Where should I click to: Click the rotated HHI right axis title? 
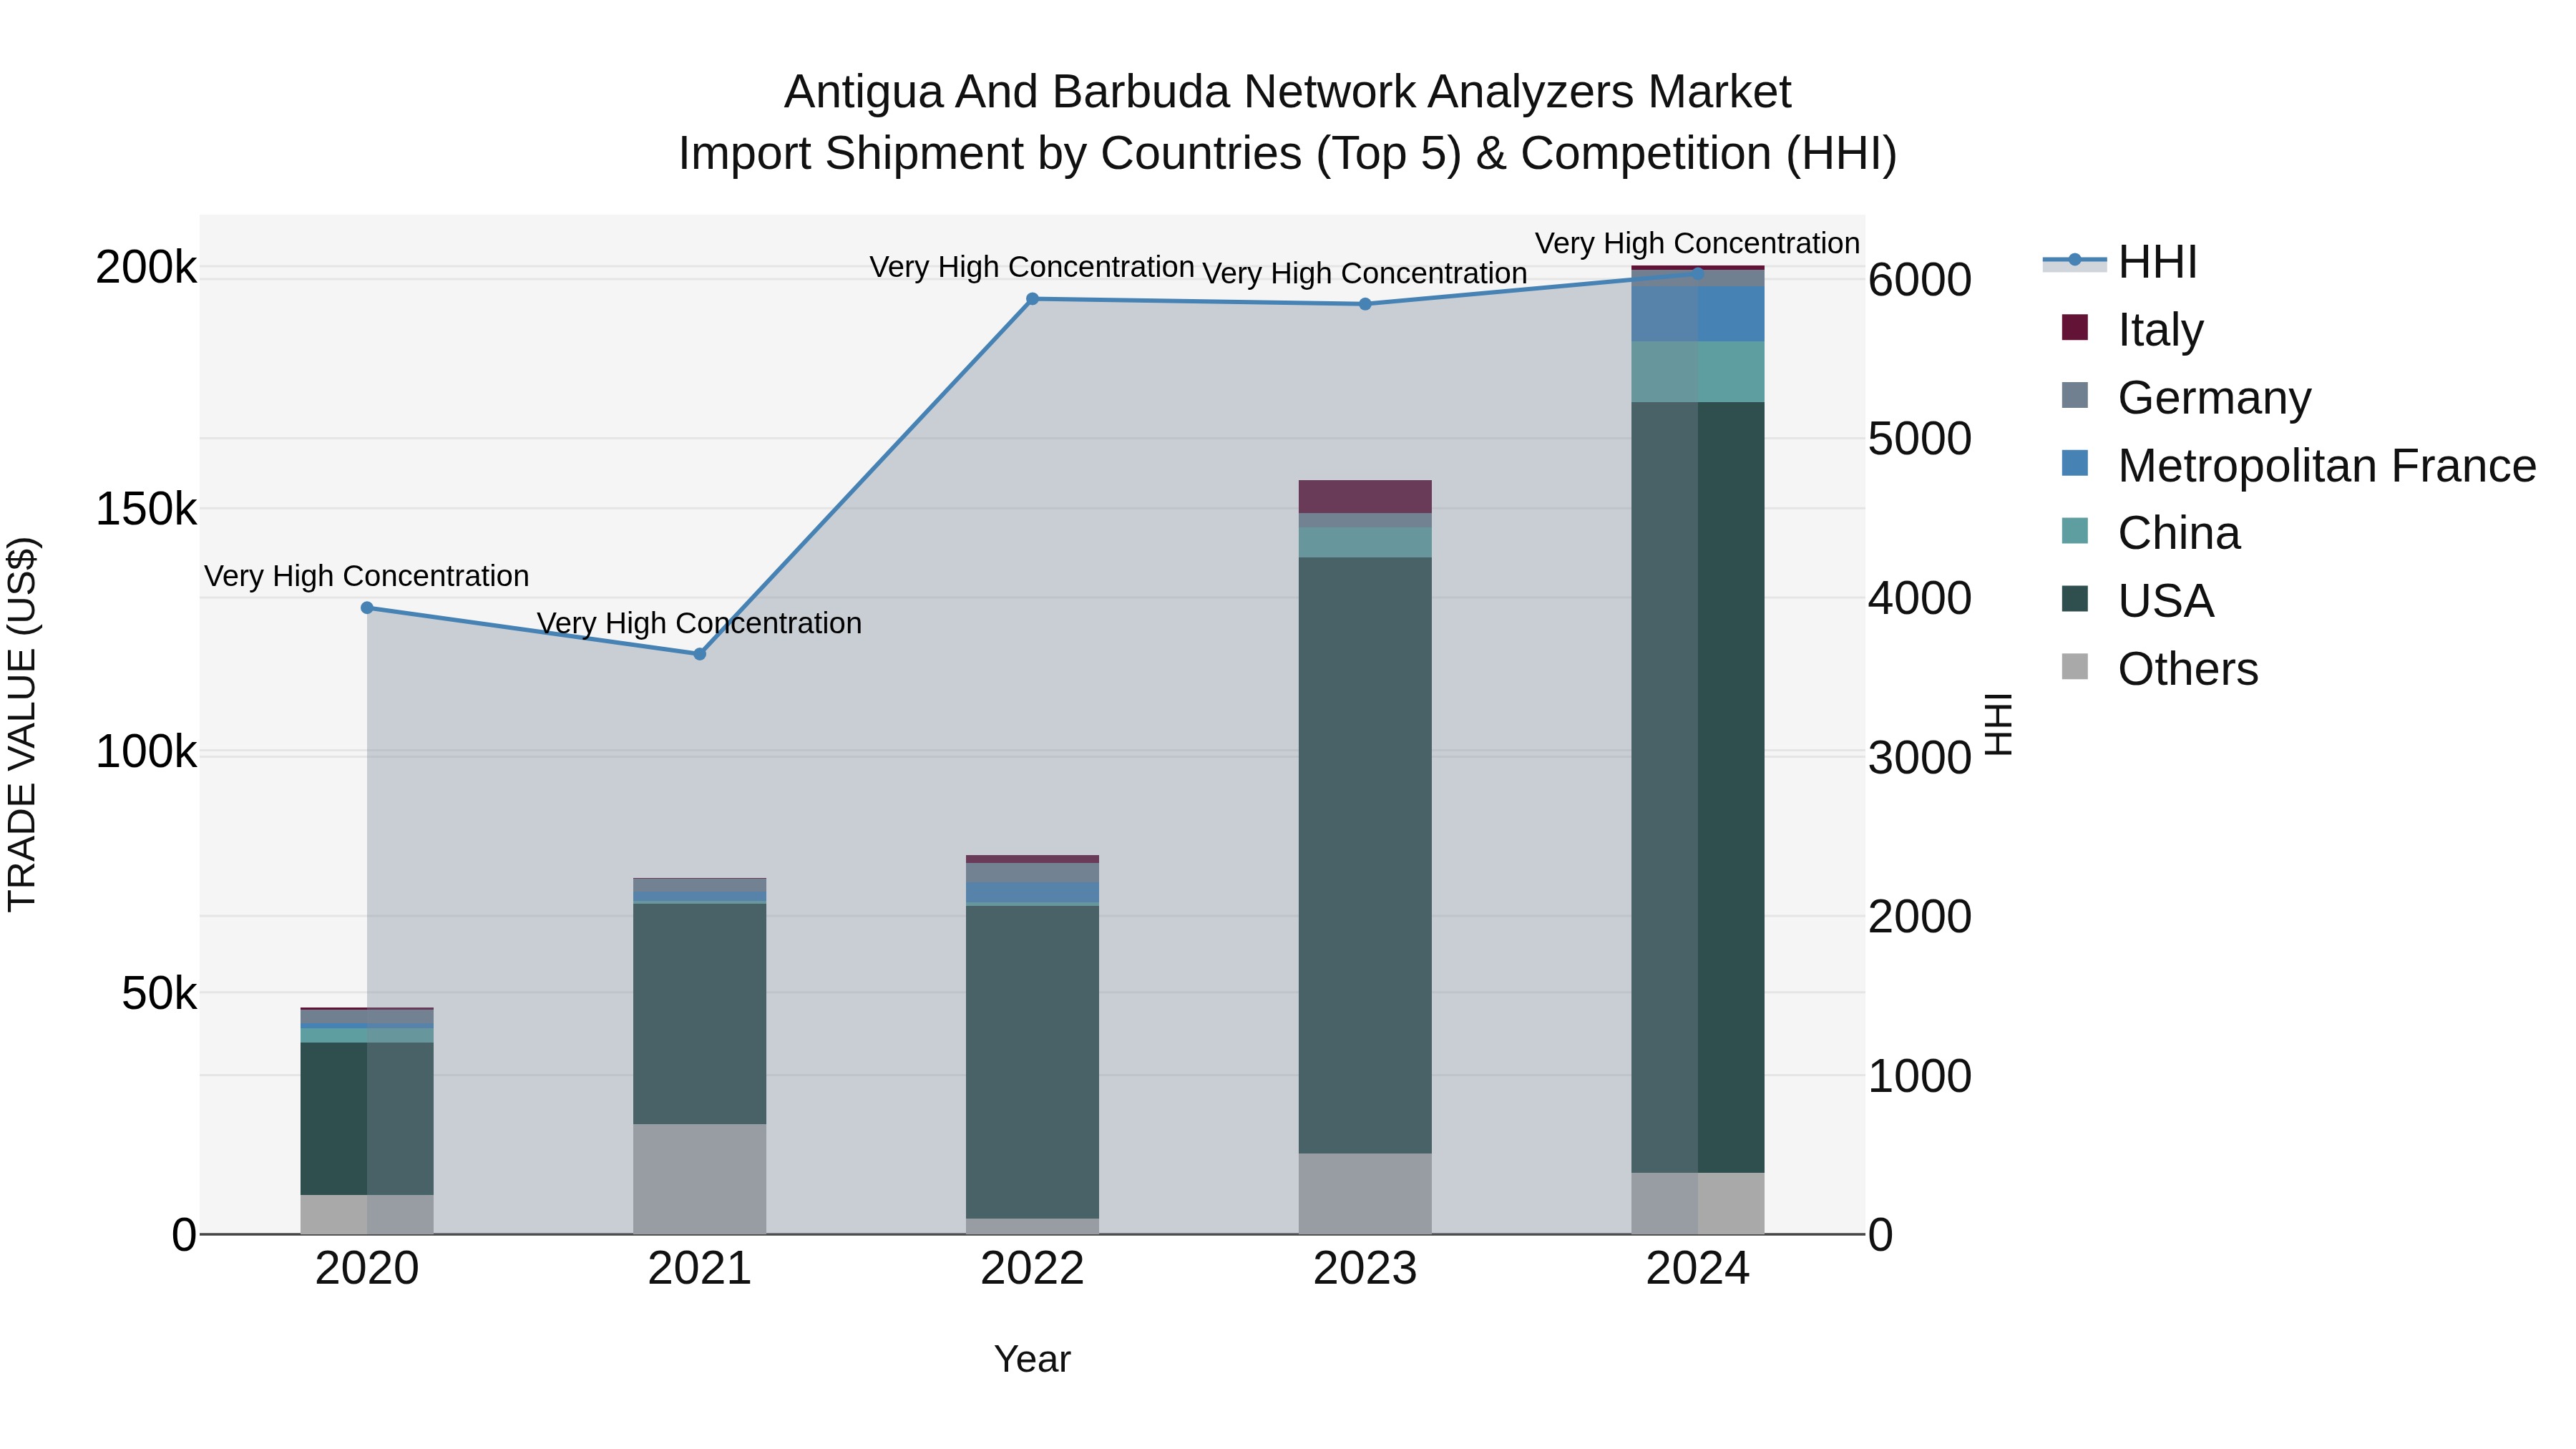tap(1998, 724)
